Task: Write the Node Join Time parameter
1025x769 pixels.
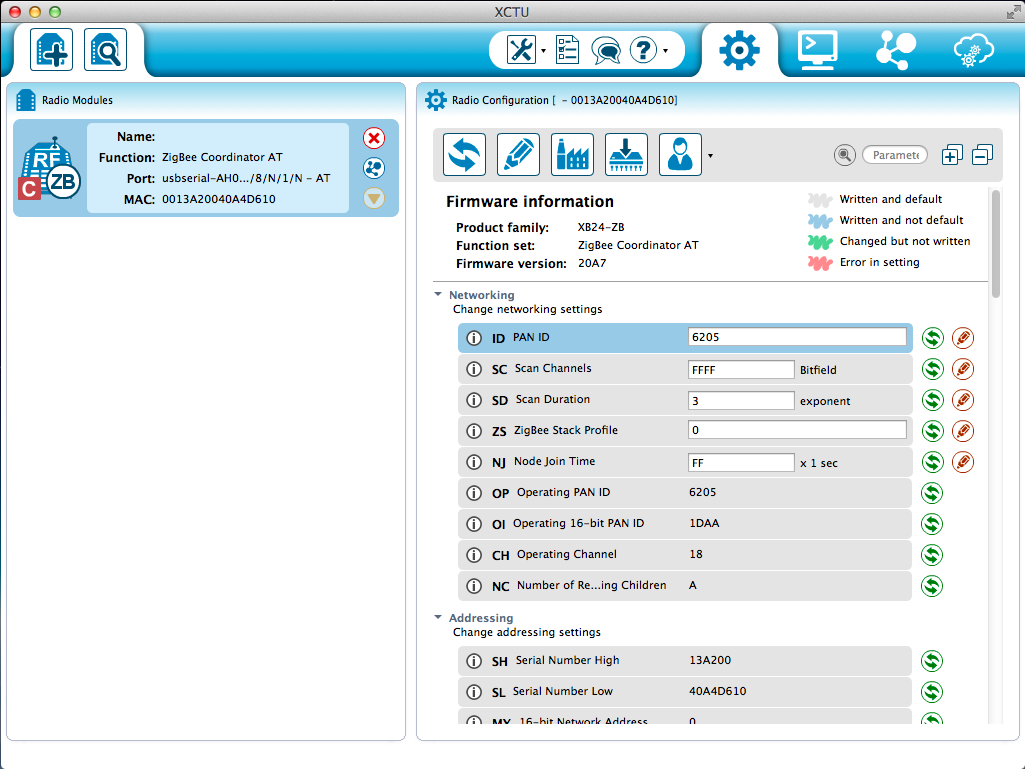Action: coord(963,462)
